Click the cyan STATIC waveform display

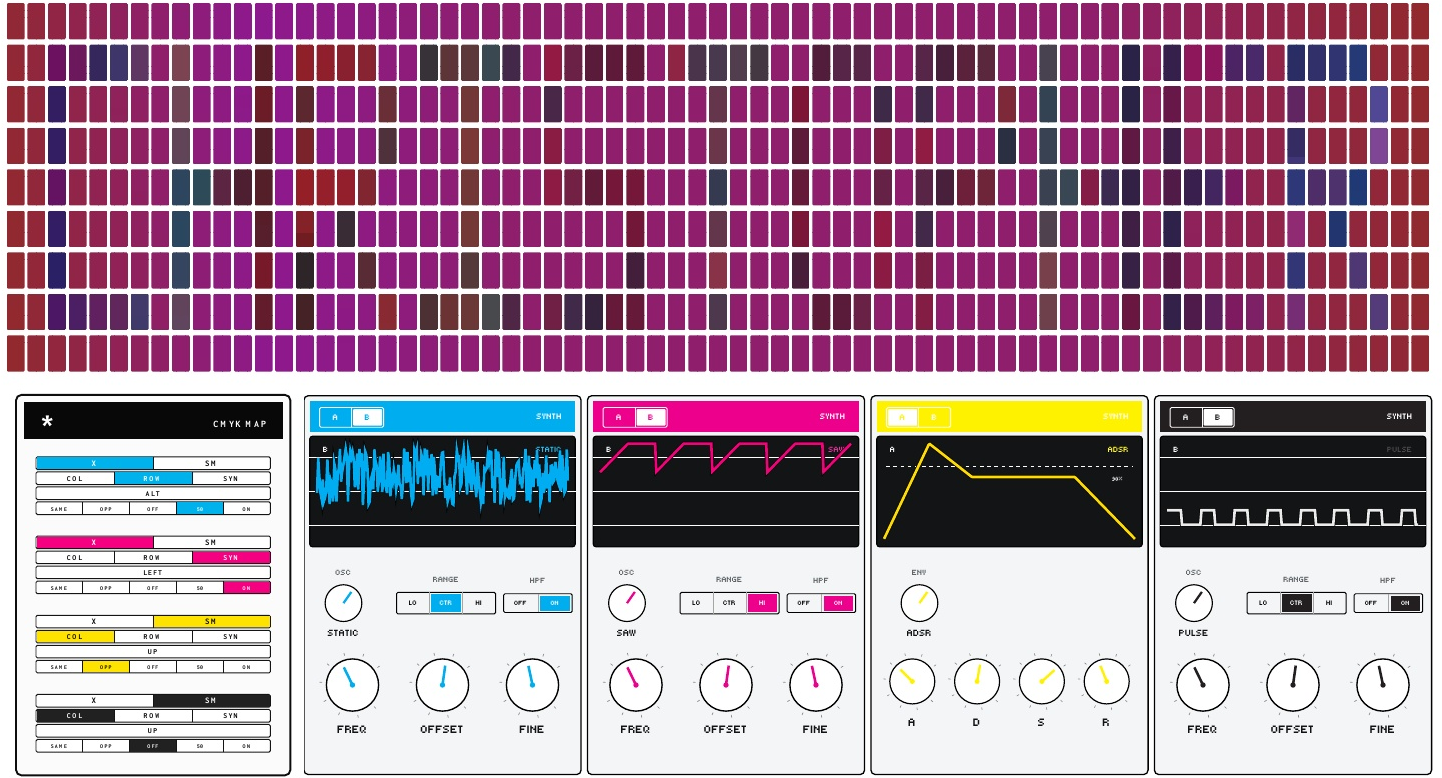point(442,492)
